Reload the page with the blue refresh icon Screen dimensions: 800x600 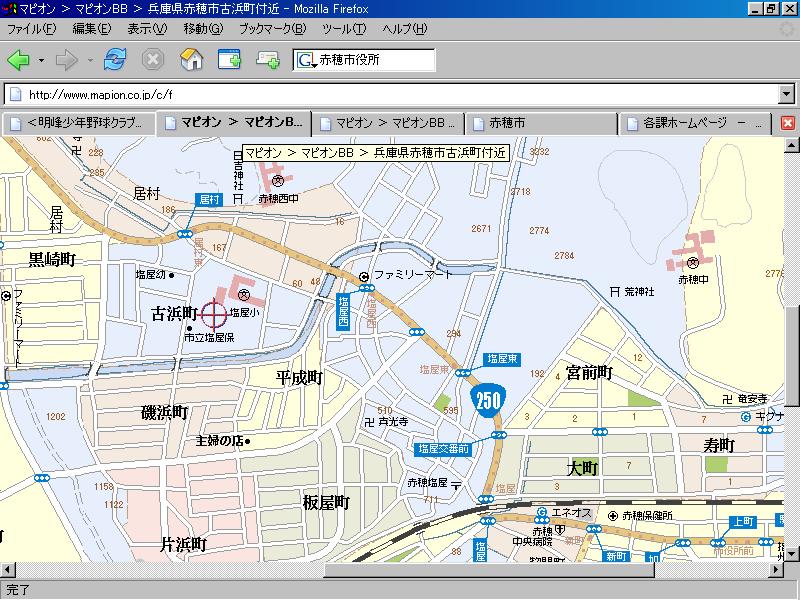point(115,60)
